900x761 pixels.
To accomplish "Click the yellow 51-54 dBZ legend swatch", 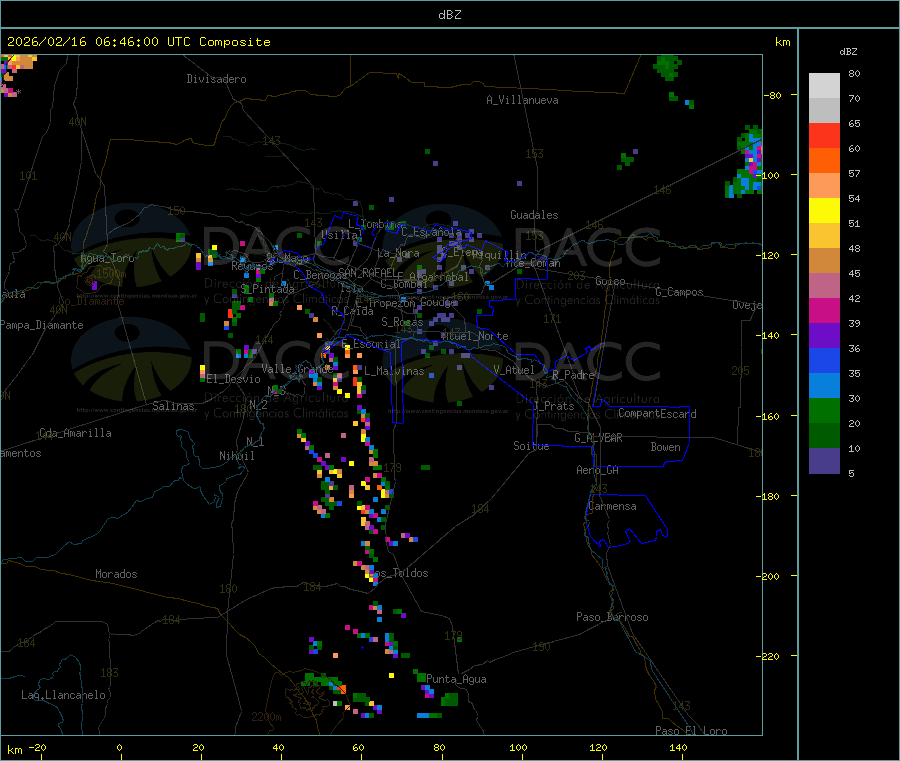I will pyautogui.click(x=824, y=211).
